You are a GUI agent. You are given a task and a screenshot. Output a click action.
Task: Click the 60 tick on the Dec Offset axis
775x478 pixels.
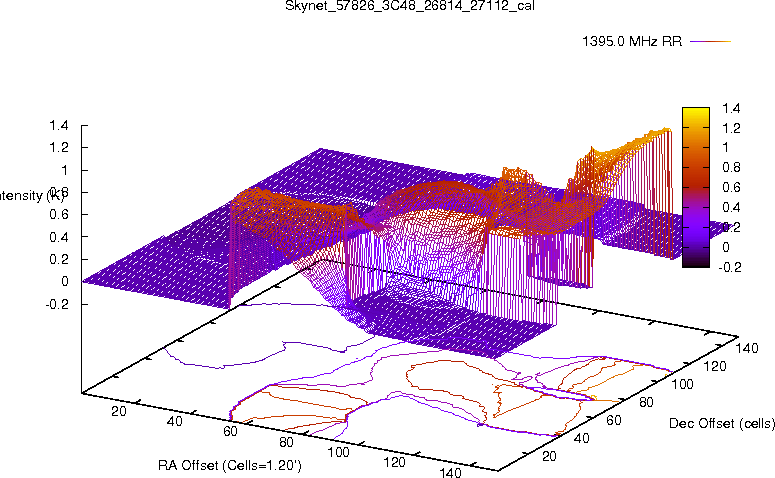coord(613,421)
